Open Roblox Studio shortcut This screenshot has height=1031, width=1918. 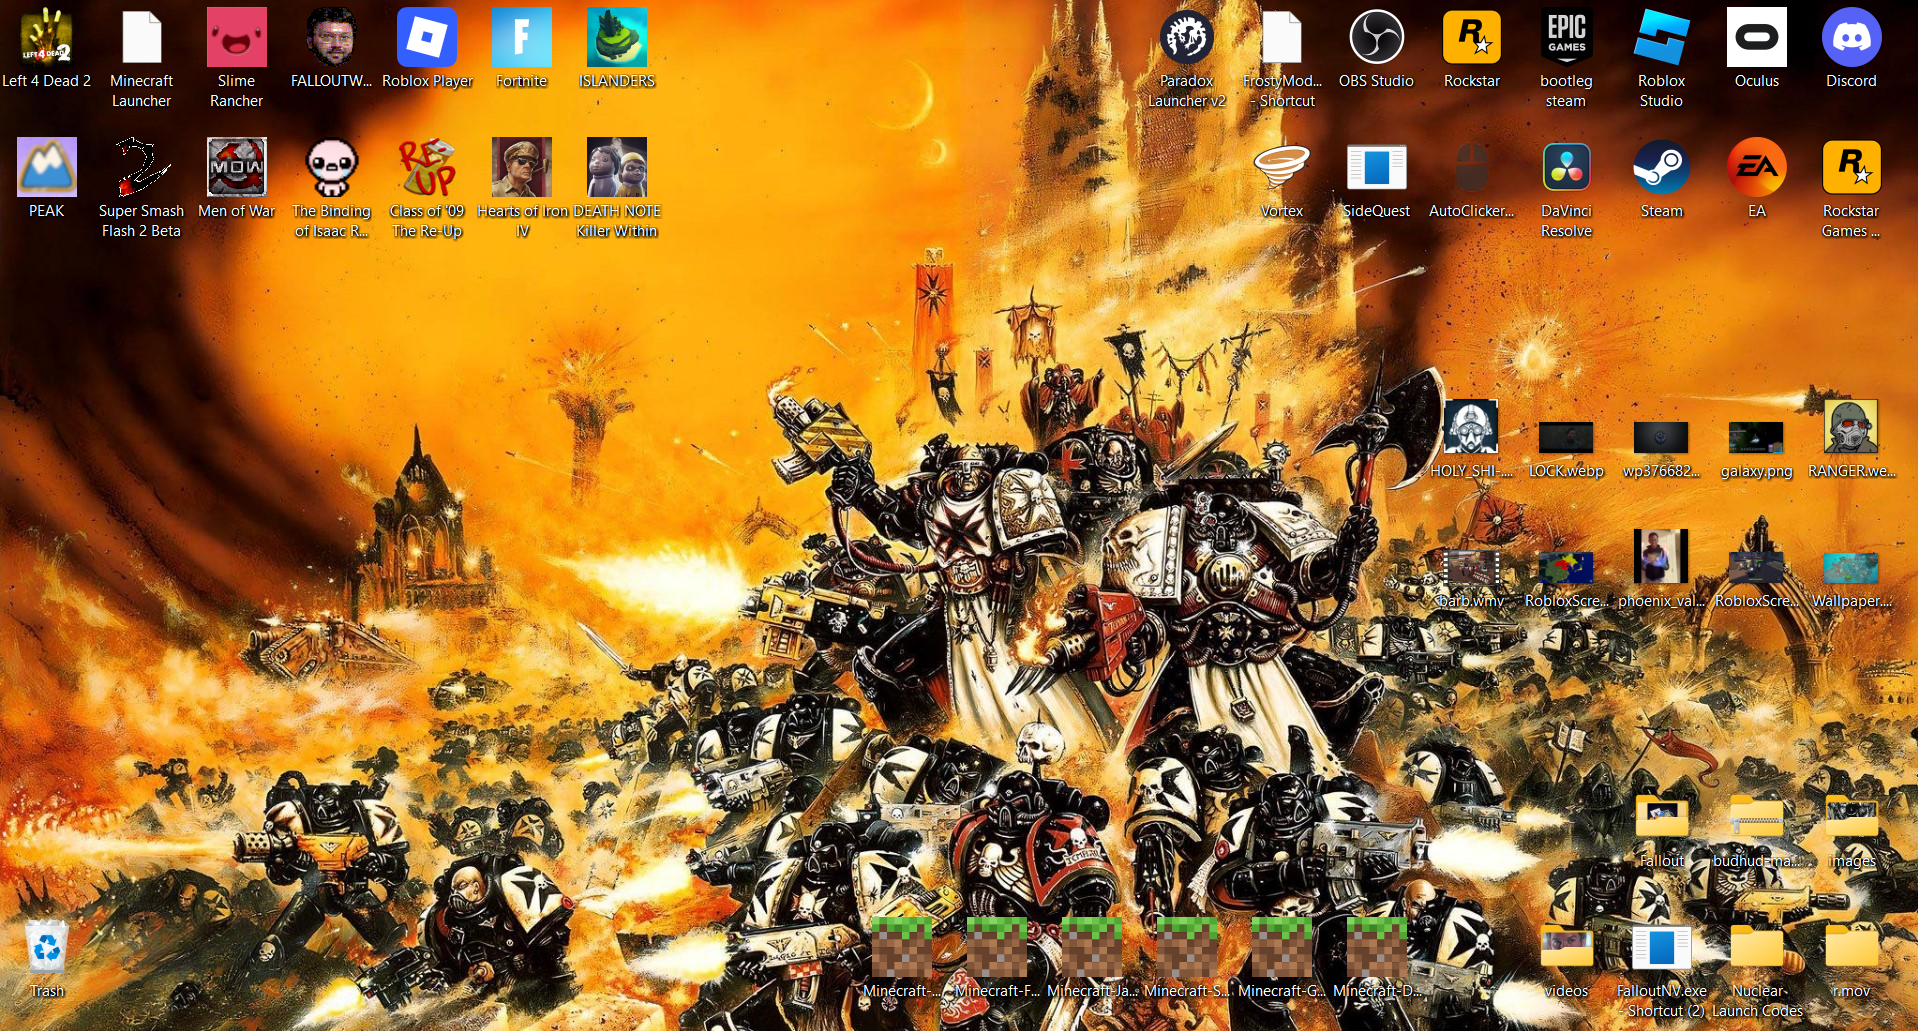point(1662,38)
